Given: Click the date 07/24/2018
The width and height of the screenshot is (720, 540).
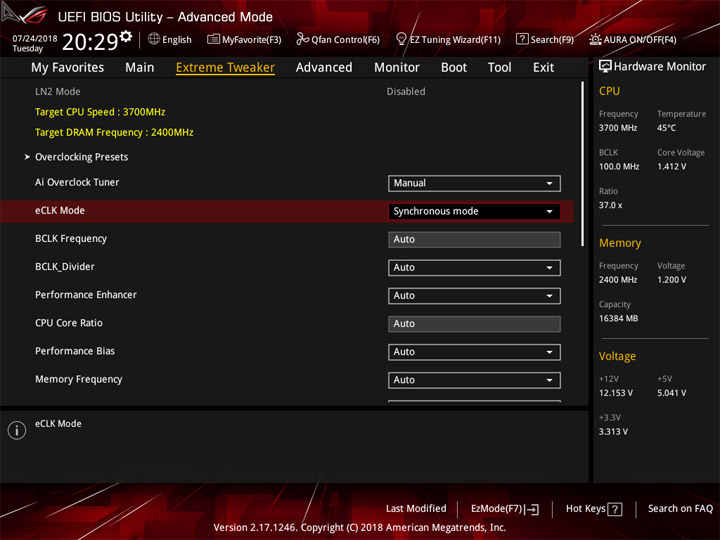Looking at the screenshot, I should point(35,38).
